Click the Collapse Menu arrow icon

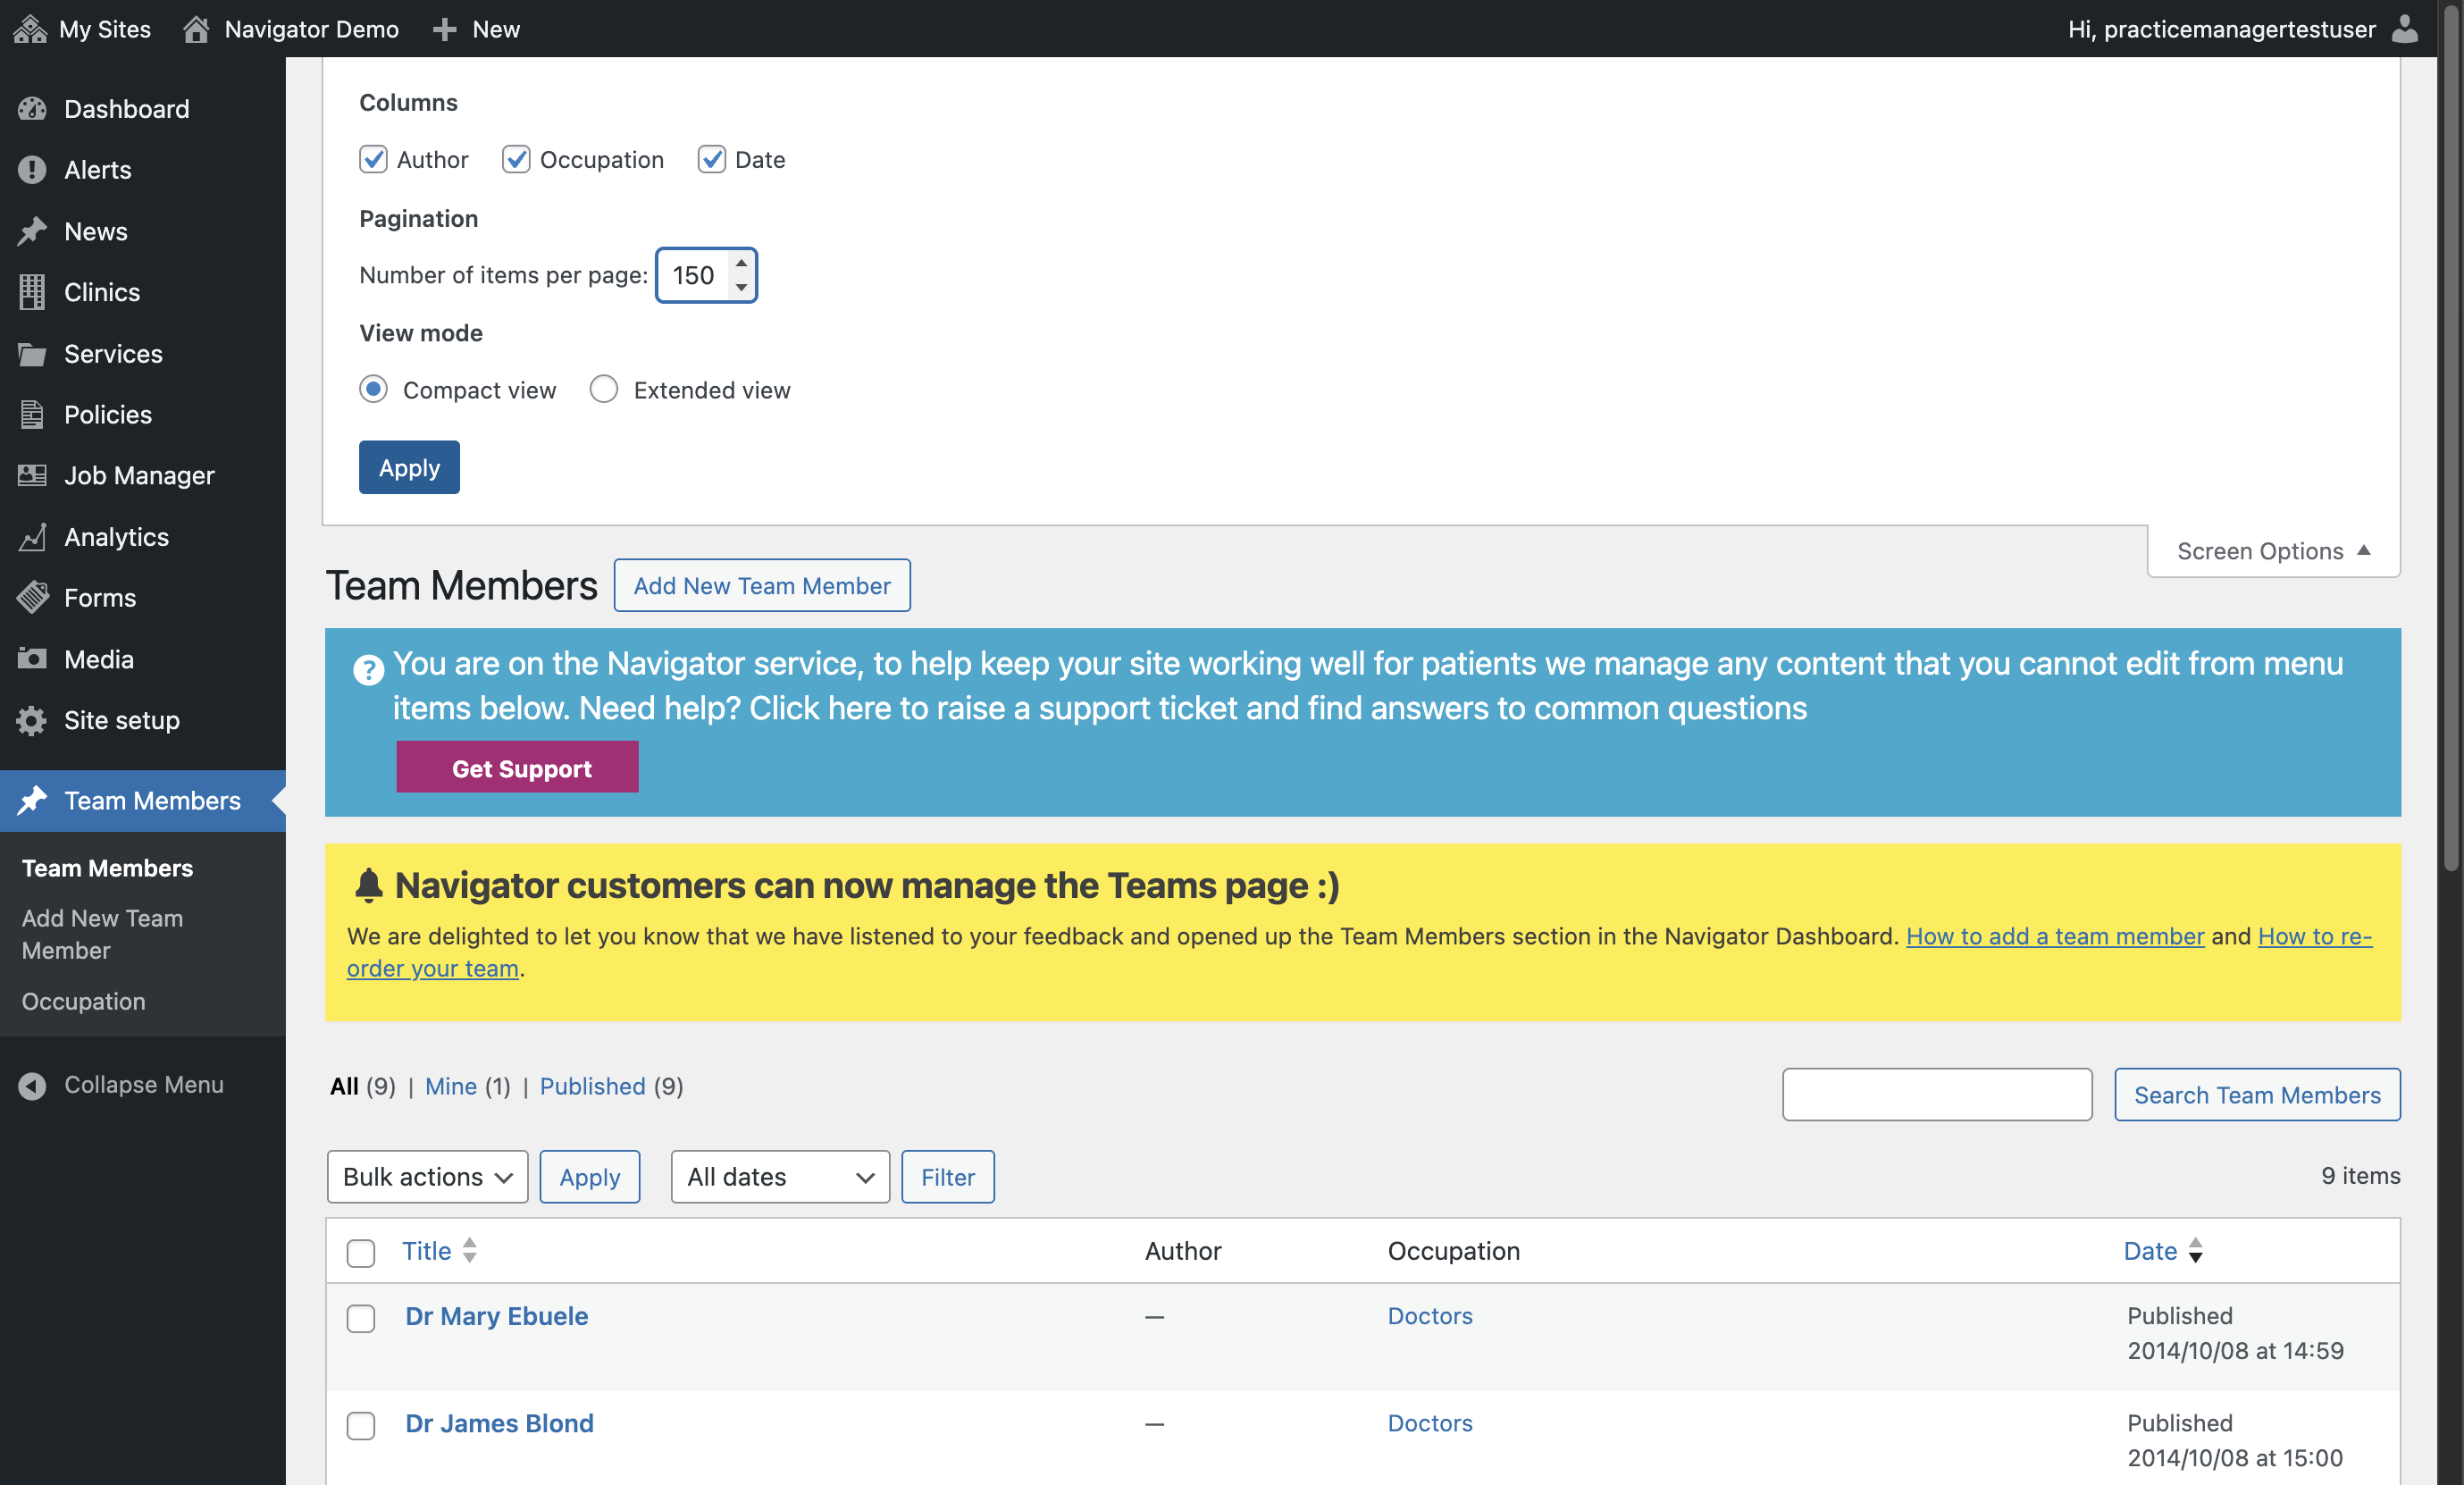(x=32, y=1085)
